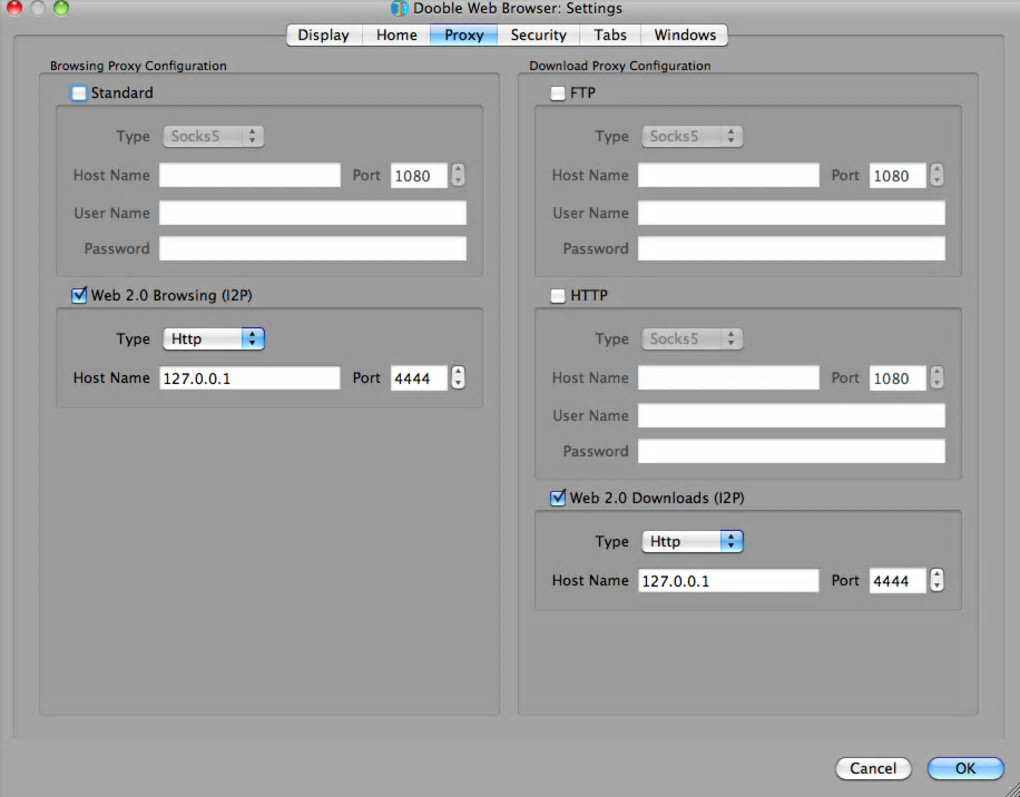Open FTP proxy Type dropdown
This screenshot has height=797, width=1020.
pos(692,137)
